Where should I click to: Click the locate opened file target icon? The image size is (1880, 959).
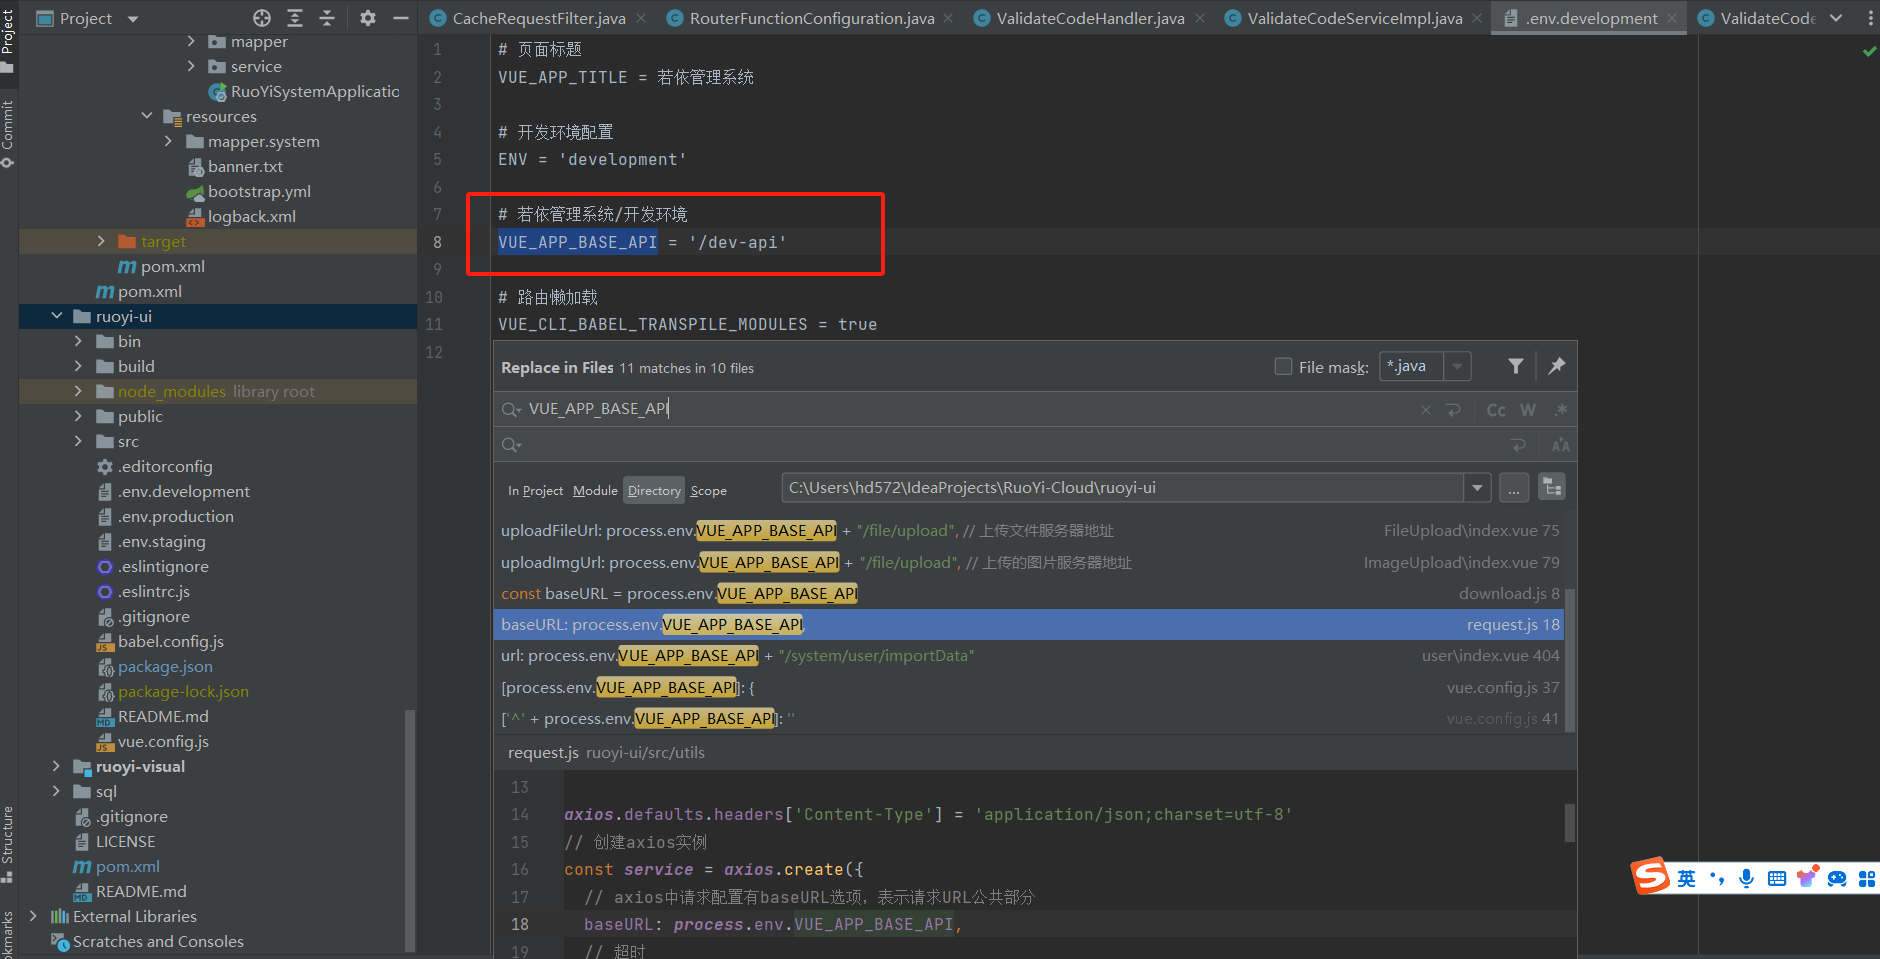(x=262, y=18)
